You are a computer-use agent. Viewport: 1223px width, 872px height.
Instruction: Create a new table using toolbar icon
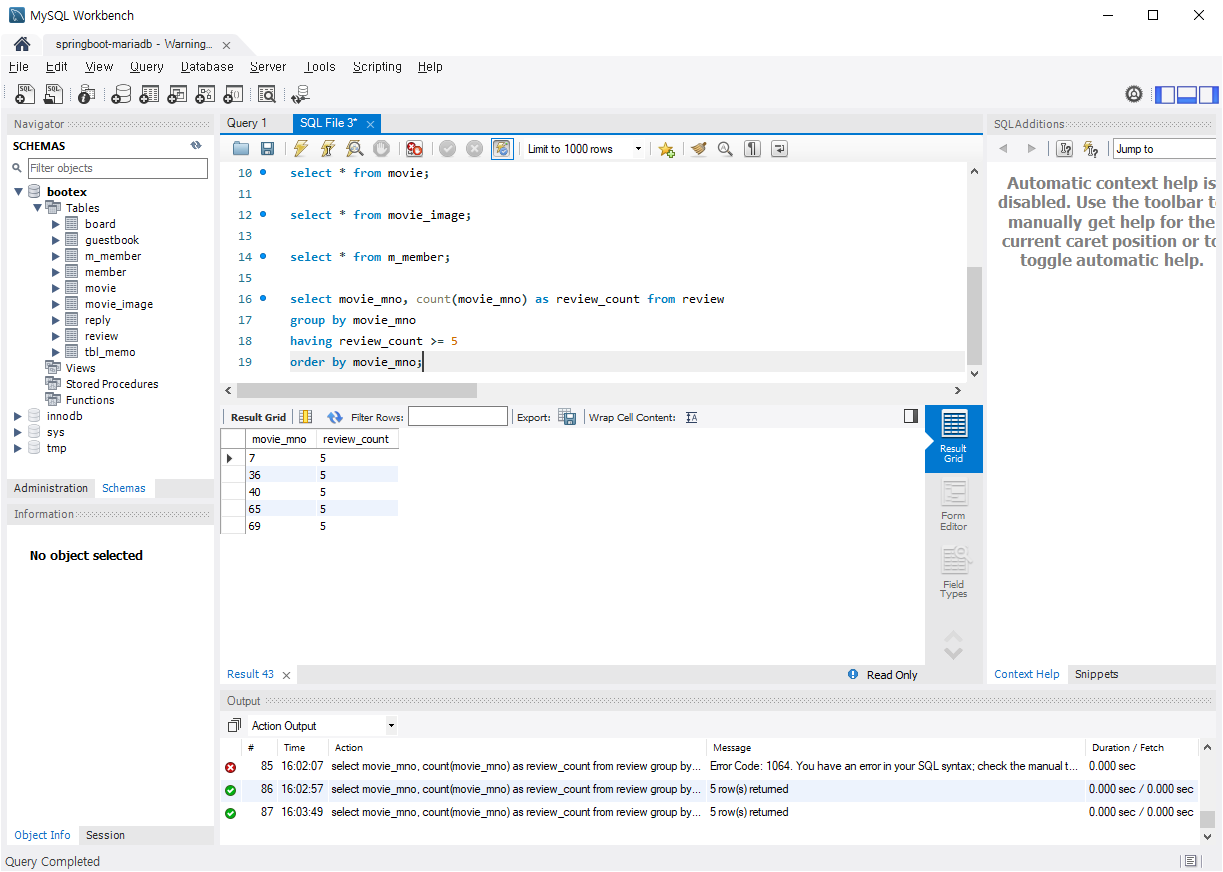[149, 94]
